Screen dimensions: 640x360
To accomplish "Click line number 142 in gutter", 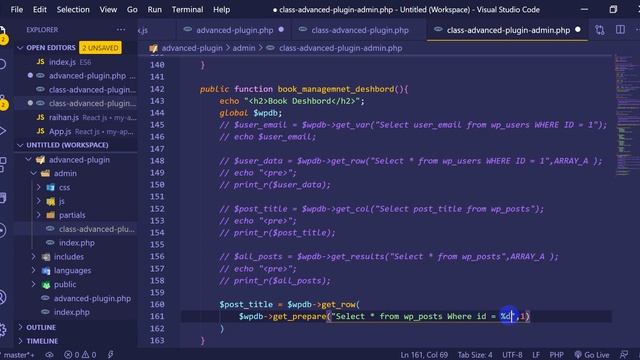I will pos(157,89).
